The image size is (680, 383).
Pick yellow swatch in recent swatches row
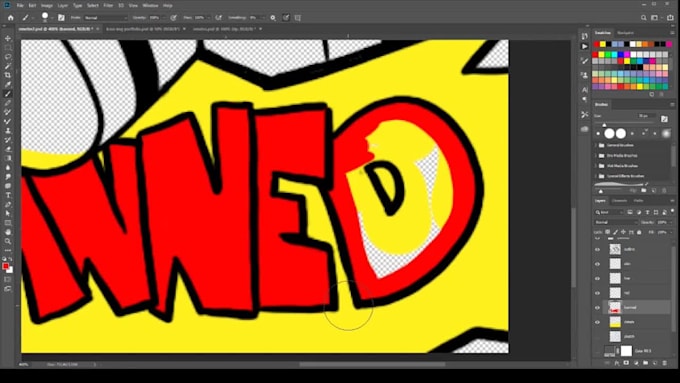[603, 44]
